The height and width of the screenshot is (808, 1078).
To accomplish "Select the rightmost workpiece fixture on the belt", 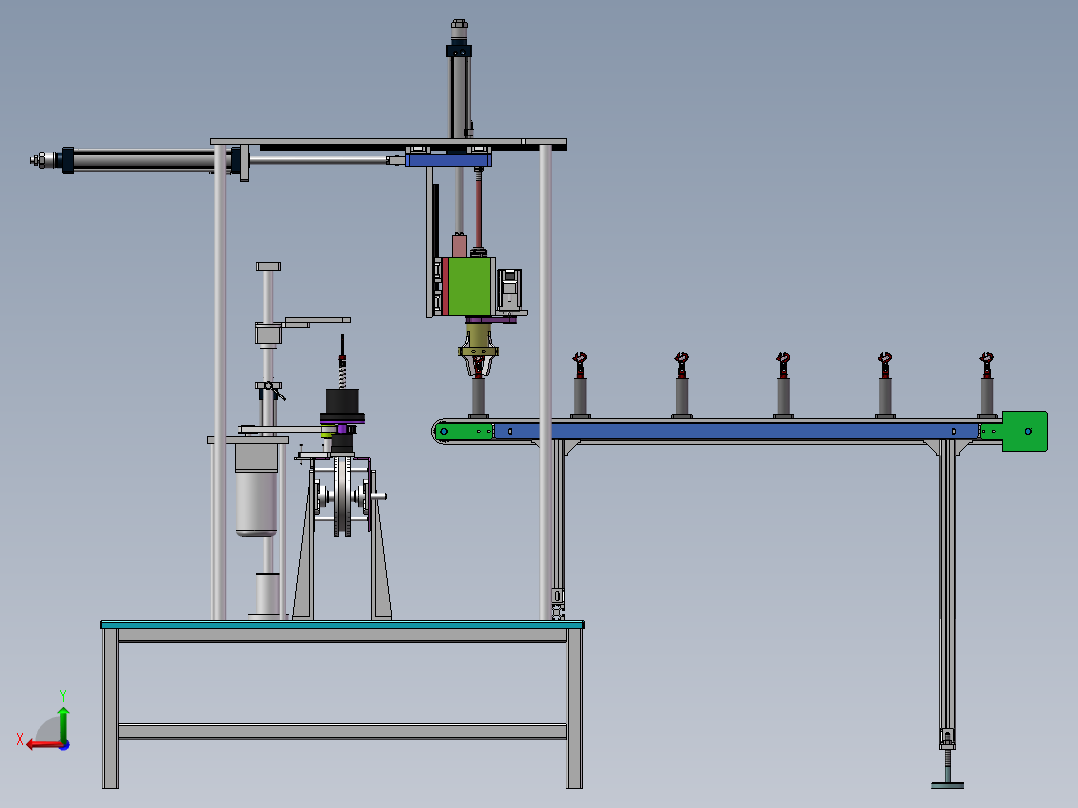I will point(986,380).
